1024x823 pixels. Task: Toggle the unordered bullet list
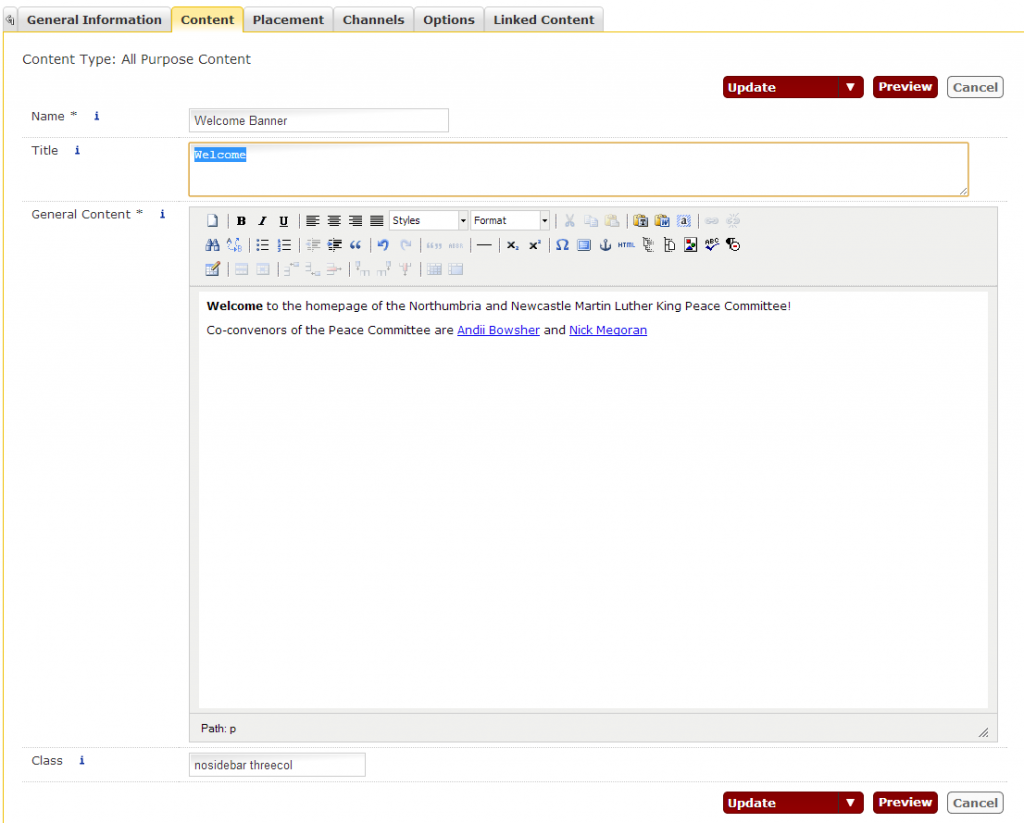coord(263,245)
